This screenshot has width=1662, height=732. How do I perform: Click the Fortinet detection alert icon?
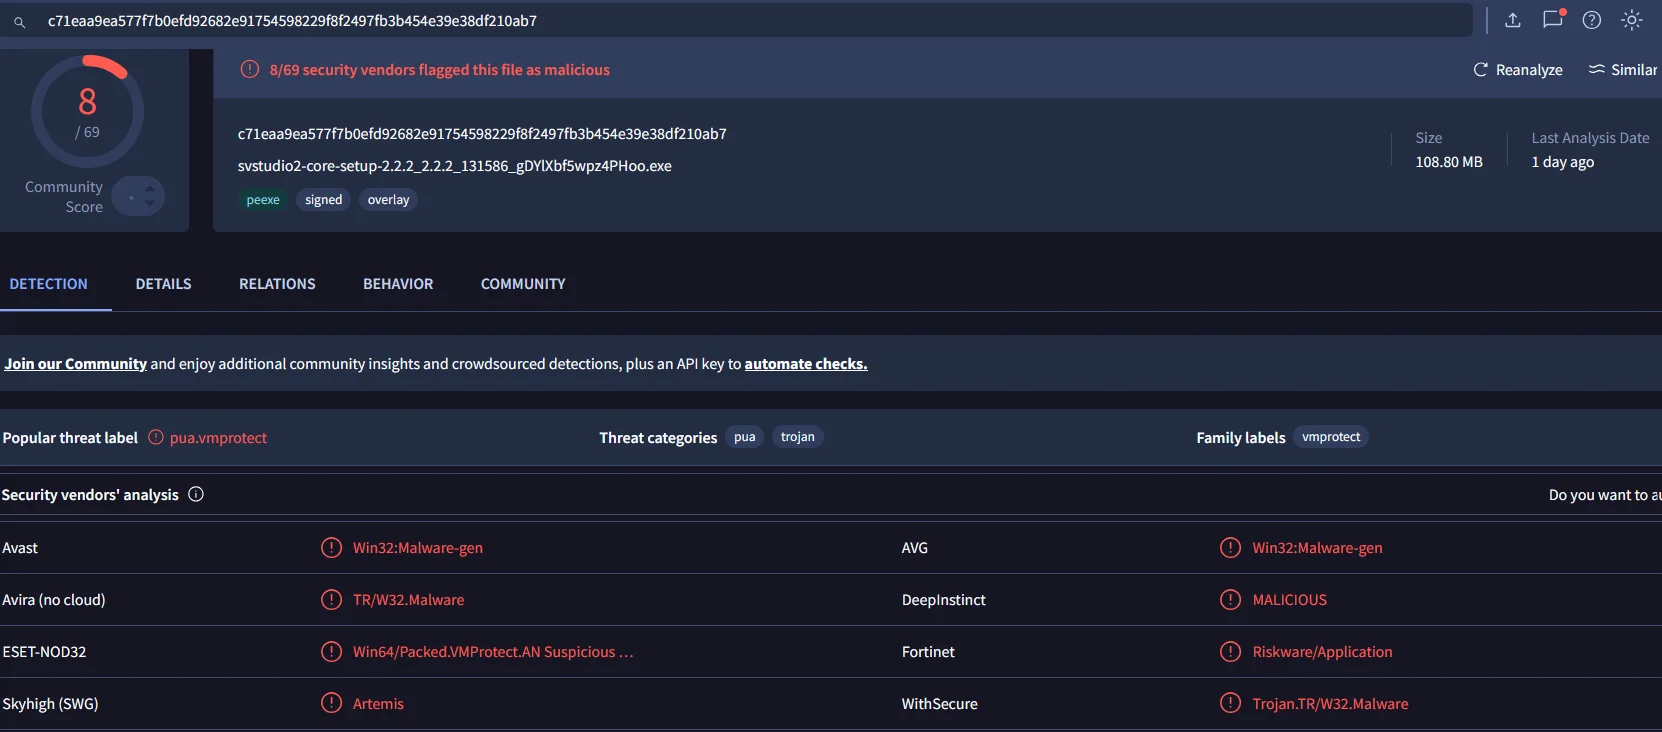click(1230, 652)
